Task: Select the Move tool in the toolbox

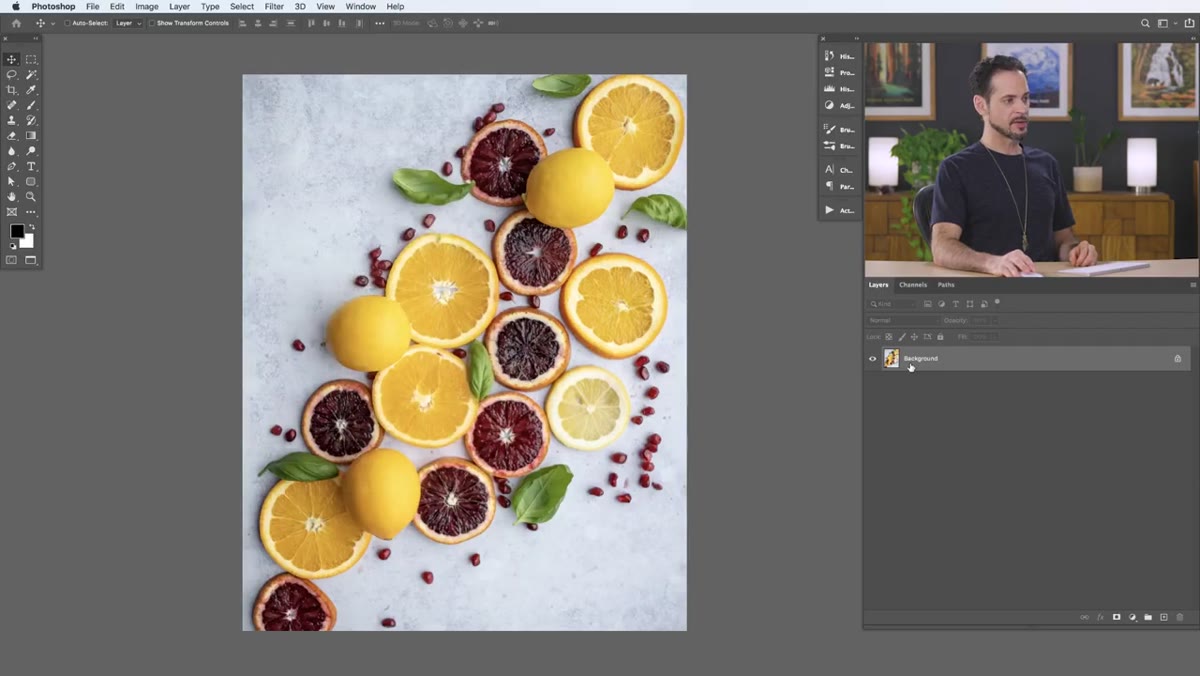Action: point(12,60)
